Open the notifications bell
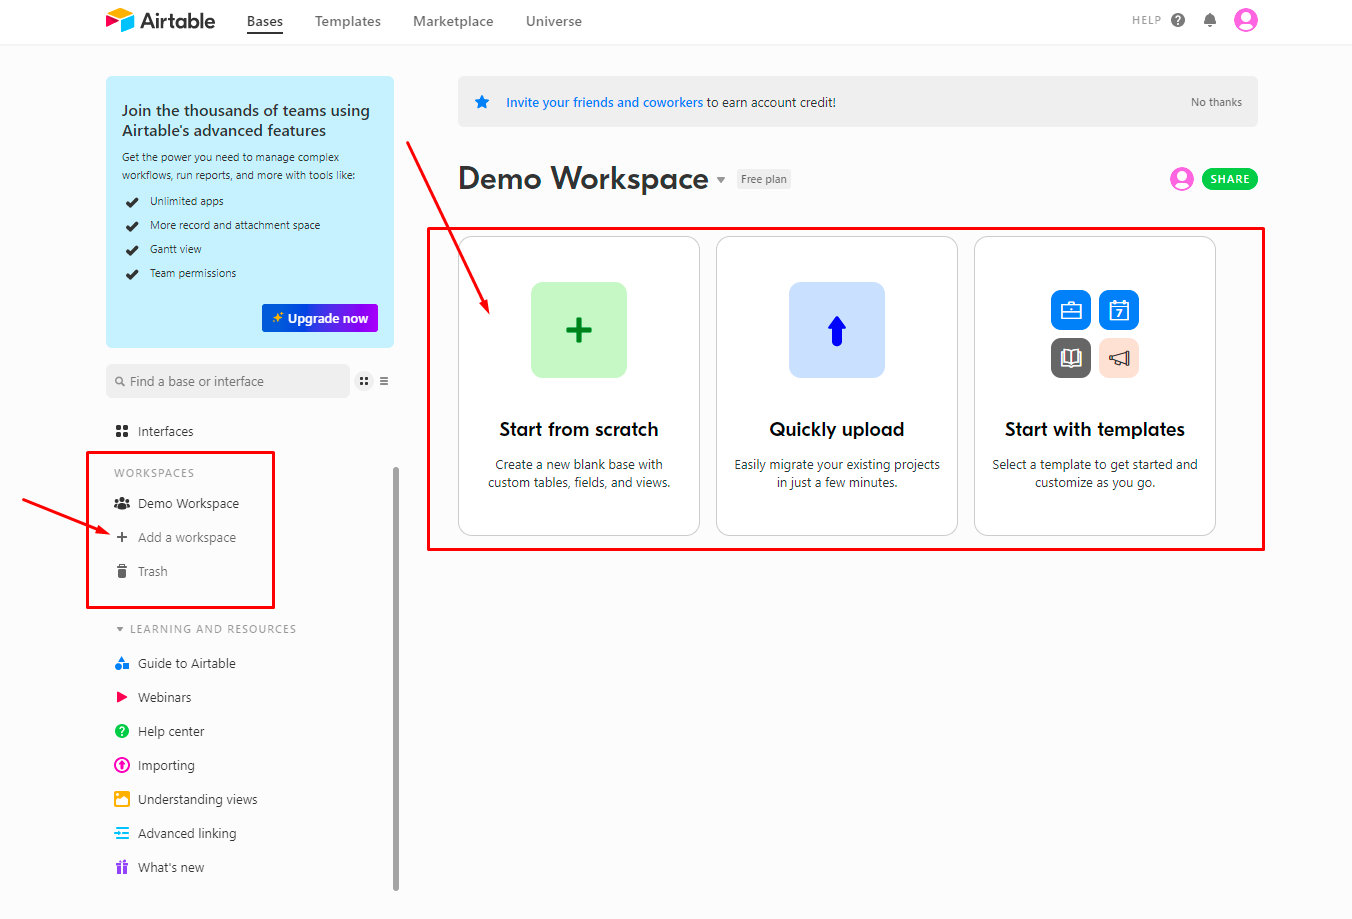The height and width of the screenshot is (919, 1352). pos(1210,20)
